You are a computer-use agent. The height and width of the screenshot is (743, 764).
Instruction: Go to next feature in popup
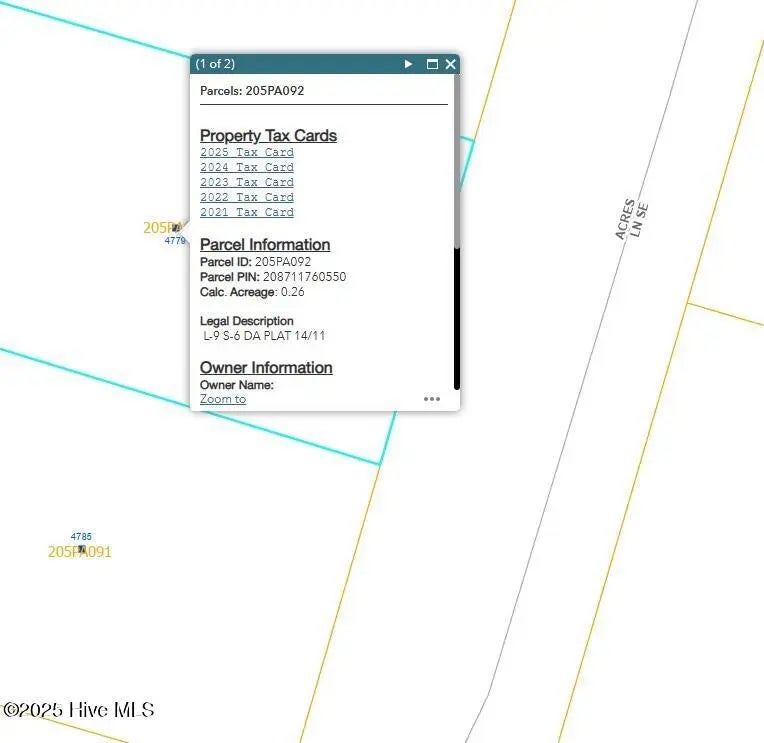pyautogui.click(x=408, y=64)
